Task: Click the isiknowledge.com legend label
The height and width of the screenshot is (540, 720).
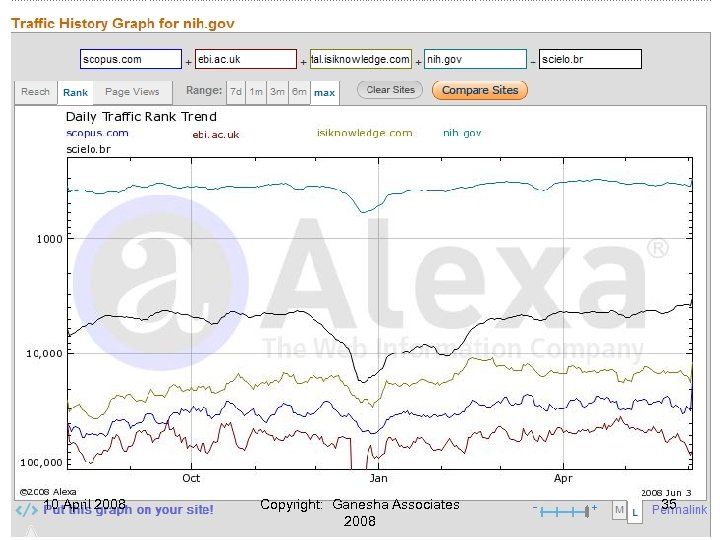Action: pos(365,133)
